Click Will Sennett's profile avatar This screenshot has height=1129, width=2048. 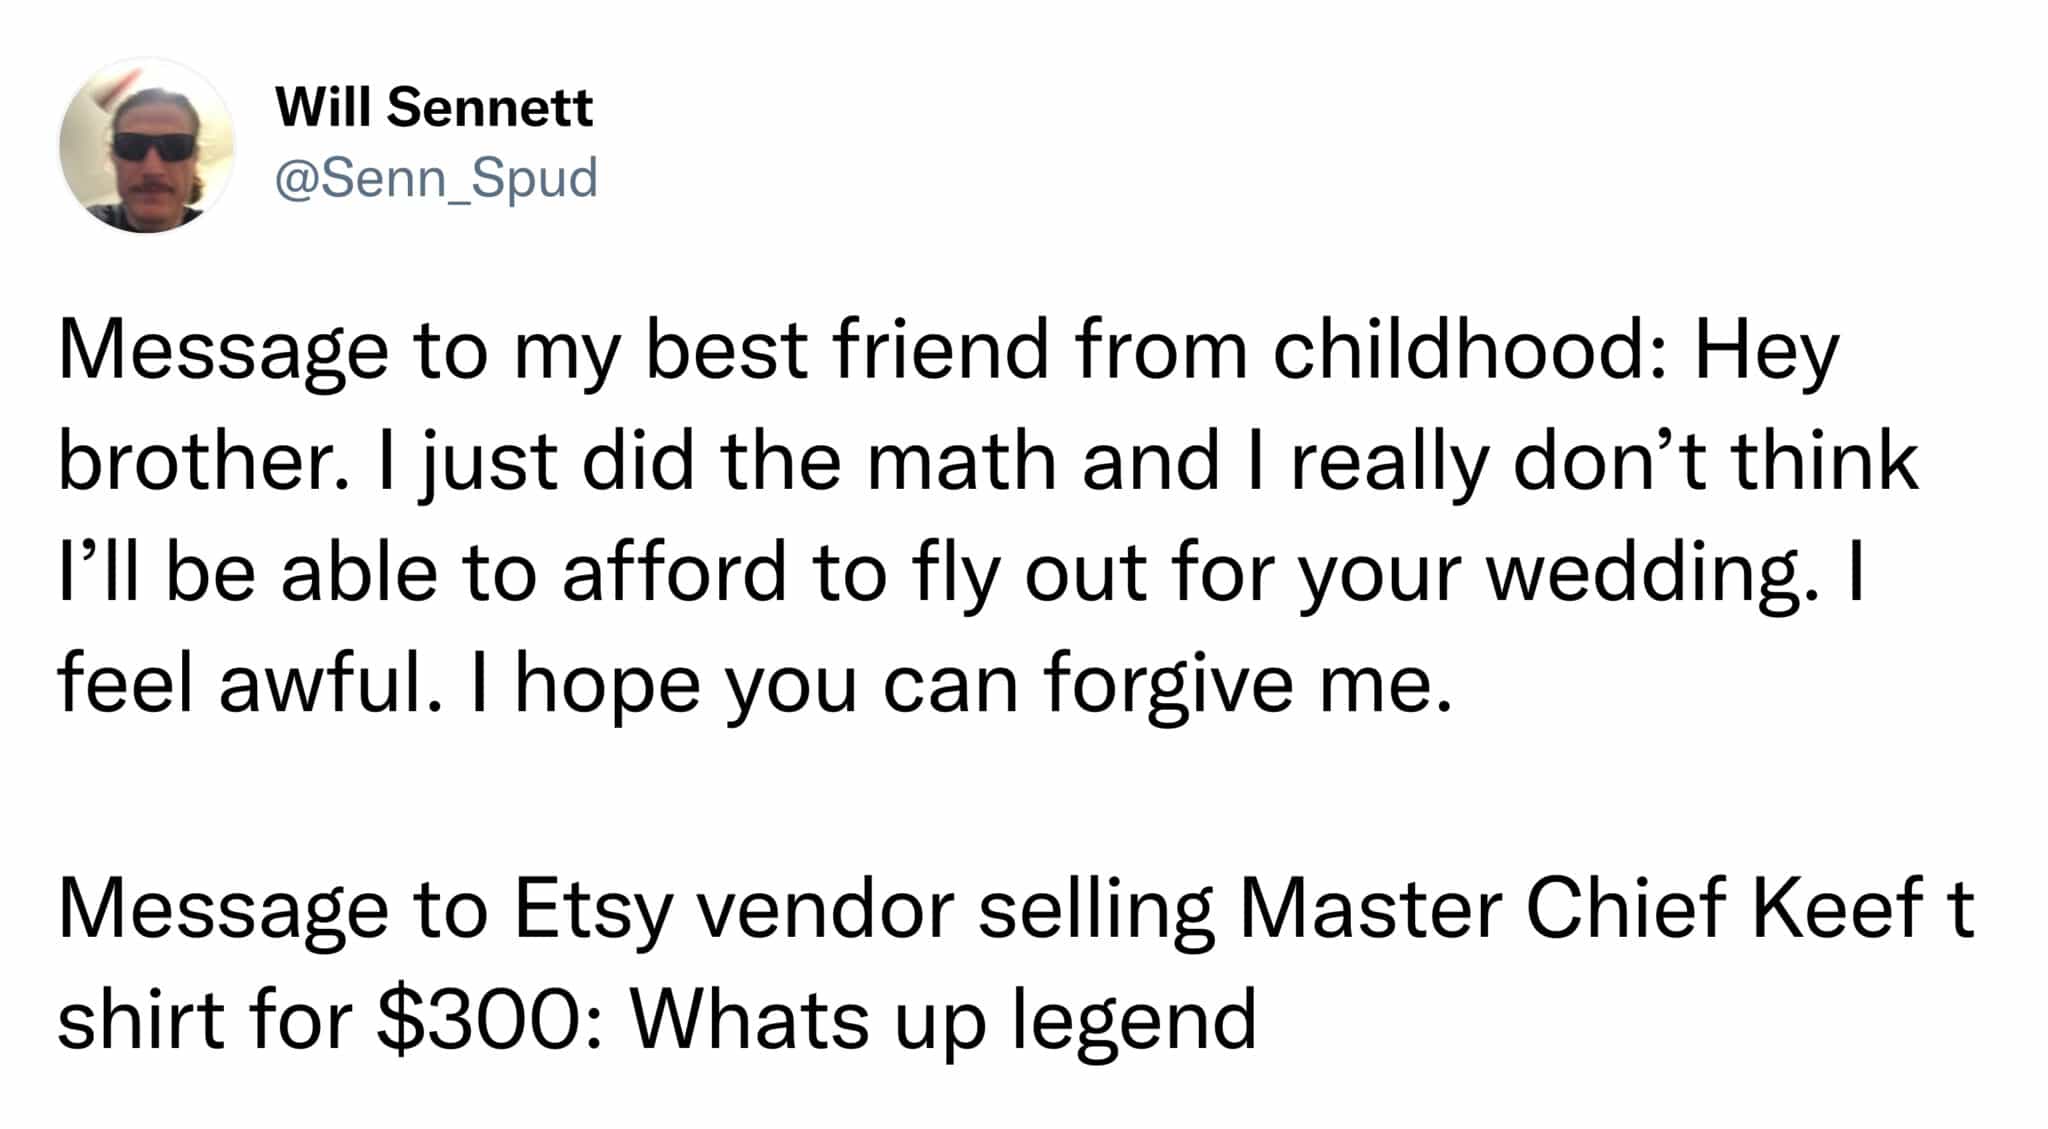[x=147, y=146]
